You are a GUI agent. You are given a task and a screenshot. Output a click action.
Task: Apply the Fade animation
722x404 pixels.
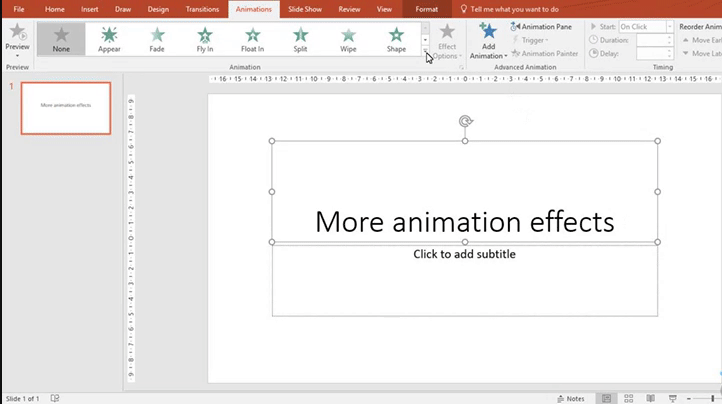pos(157,39)
